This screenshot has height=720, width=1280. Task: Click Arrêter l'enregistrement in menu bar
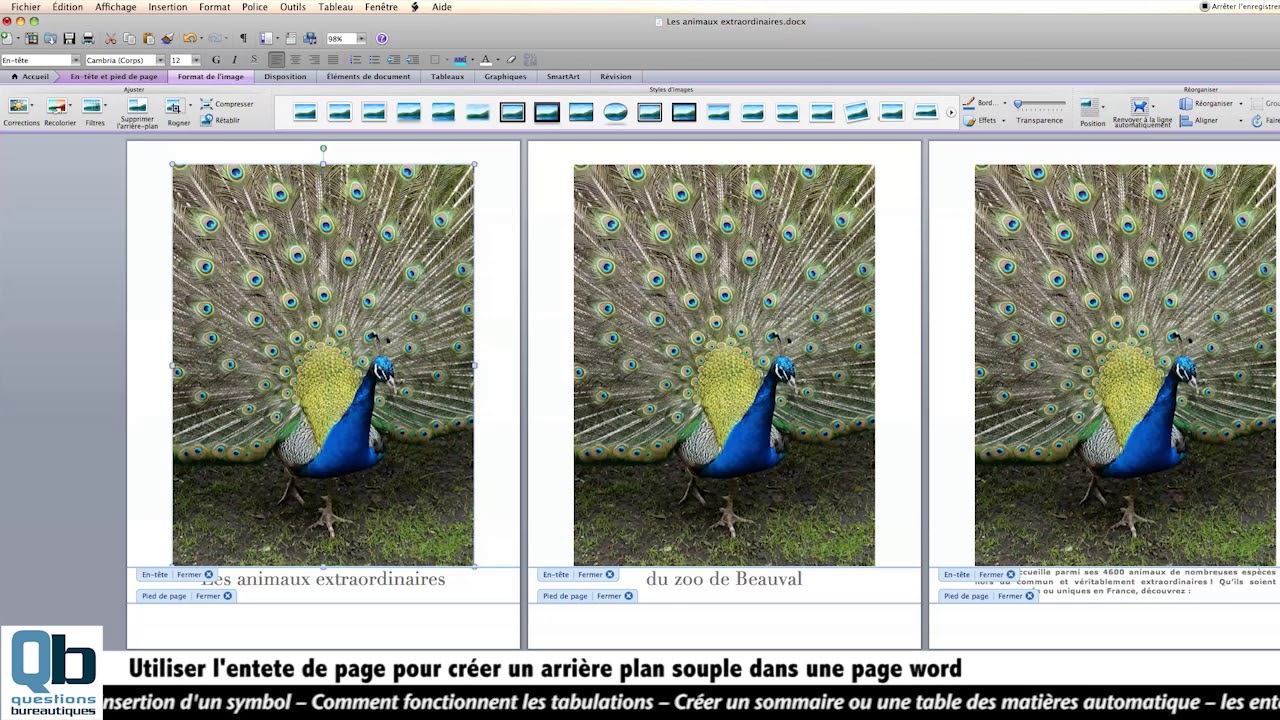1240,7
